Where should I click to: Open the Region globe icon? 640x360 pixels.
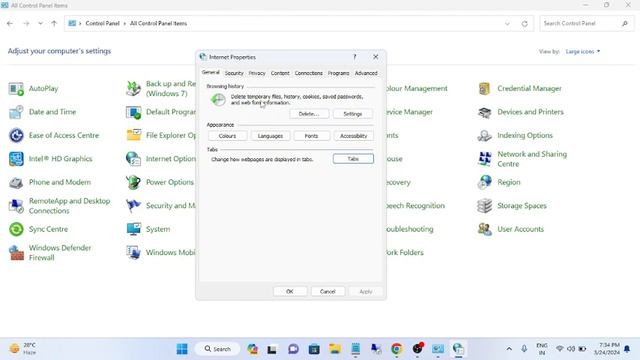pyautogui.click(x=484, y=182)
